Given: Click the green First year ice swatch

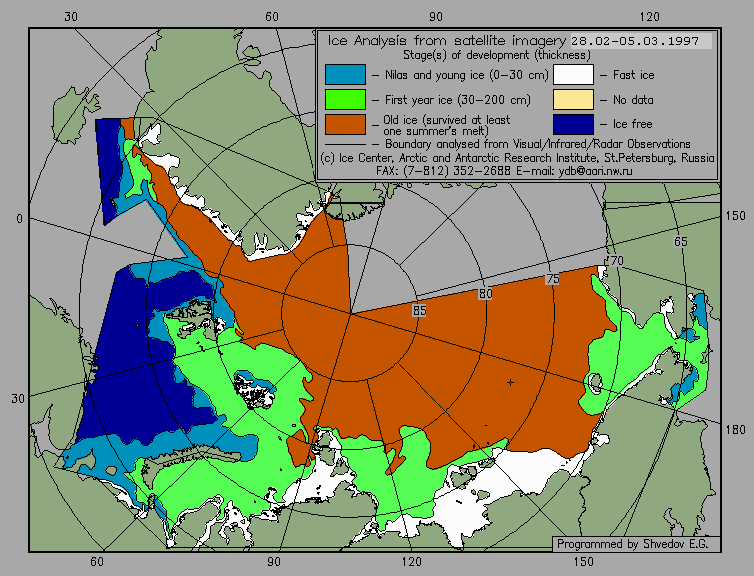Looking at the screenshot, I should point(345,100).
